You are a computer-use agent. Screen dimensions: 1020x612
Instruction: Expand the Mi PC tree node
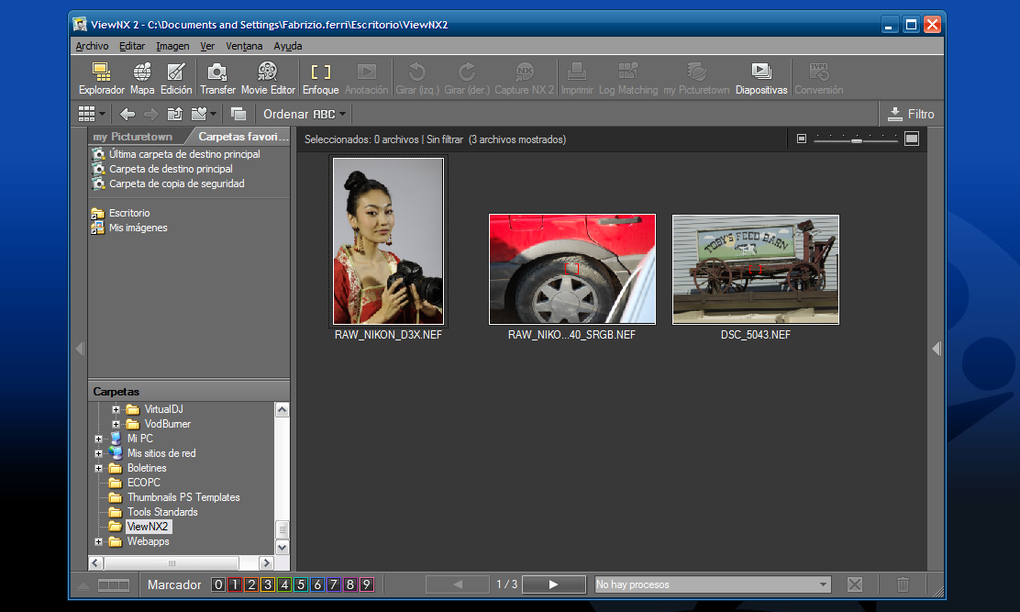tap(98, 439)
